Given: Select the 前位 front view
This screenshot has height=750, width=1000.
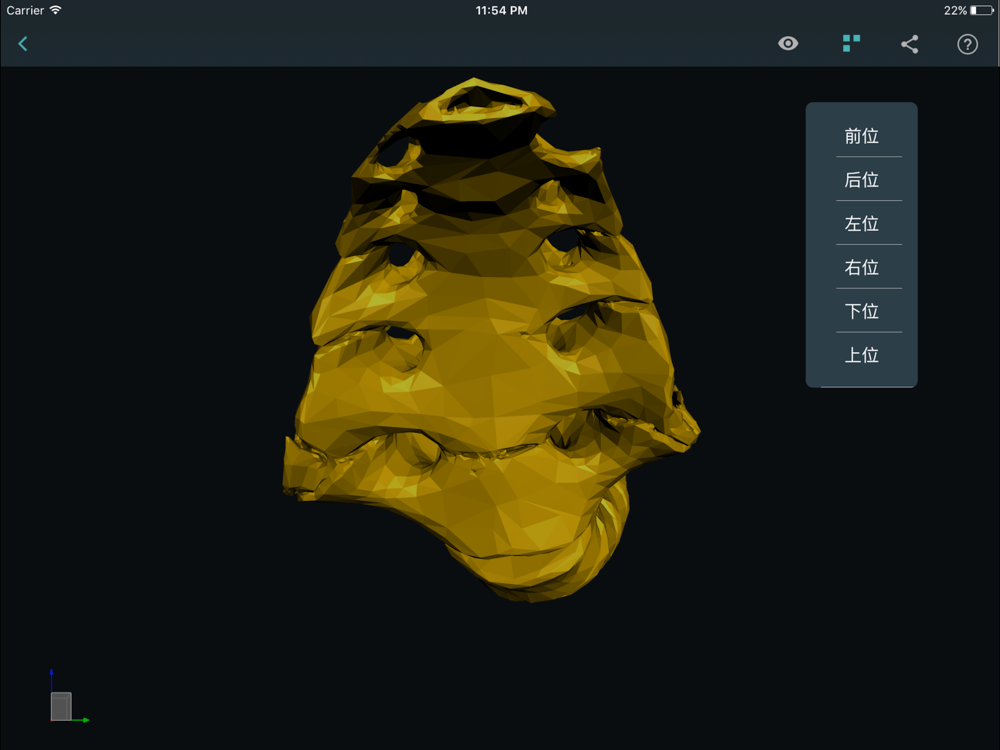Looking at the screenshot, I should (861, 136).
